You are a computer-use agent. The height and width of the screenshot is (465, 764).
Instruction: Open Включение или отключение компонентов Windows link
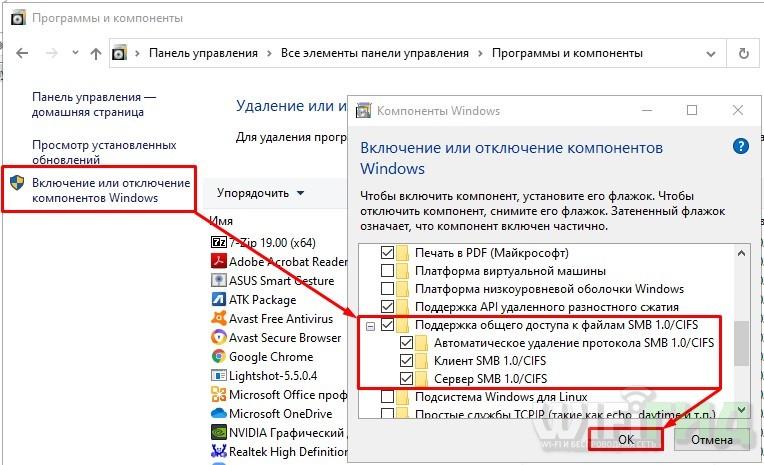[111, 190]
